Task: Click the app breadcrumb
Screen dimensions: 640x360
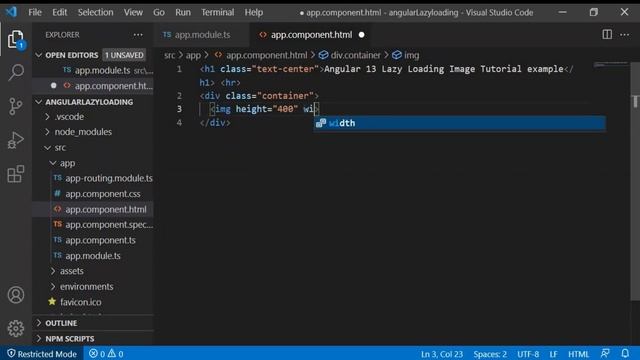Action: tap(193, 55)
